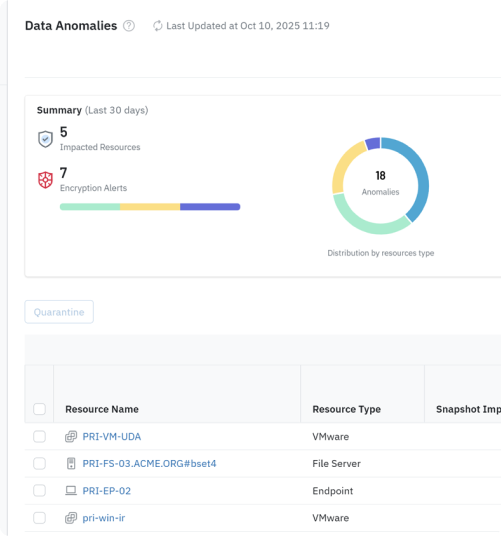501x536 pixels.
Task: Click VMware type cell in pri-win-ir row
Action: (x=330, y=518)
